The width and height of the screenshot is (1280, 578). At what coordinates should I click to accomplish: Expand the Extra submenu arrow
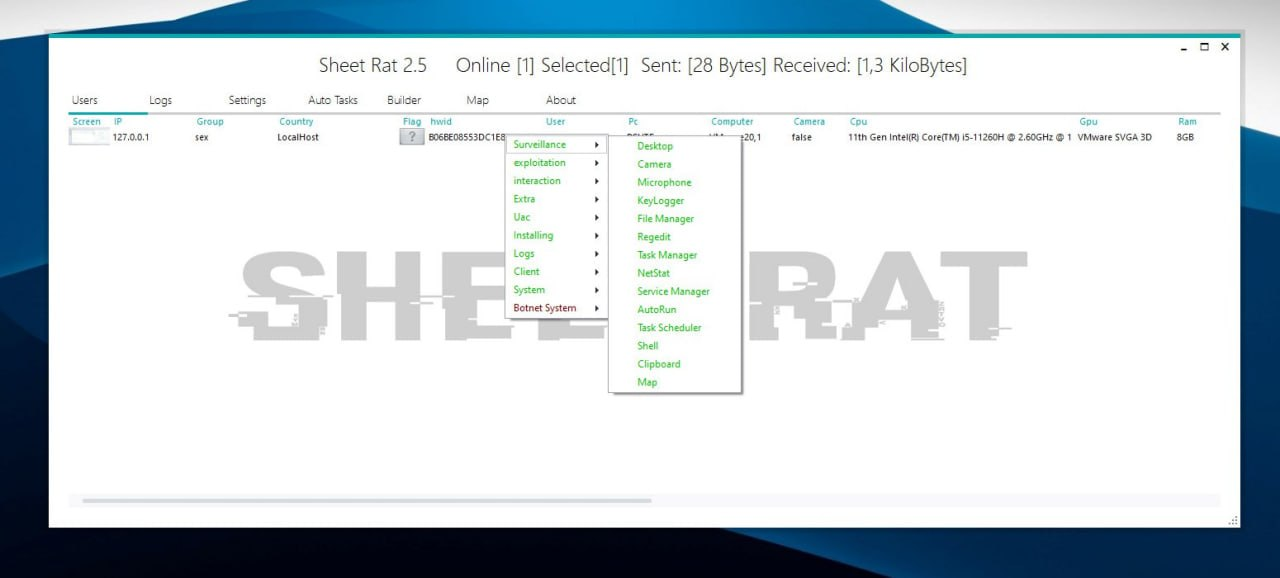pyautogui.click(x=597, y=199)
